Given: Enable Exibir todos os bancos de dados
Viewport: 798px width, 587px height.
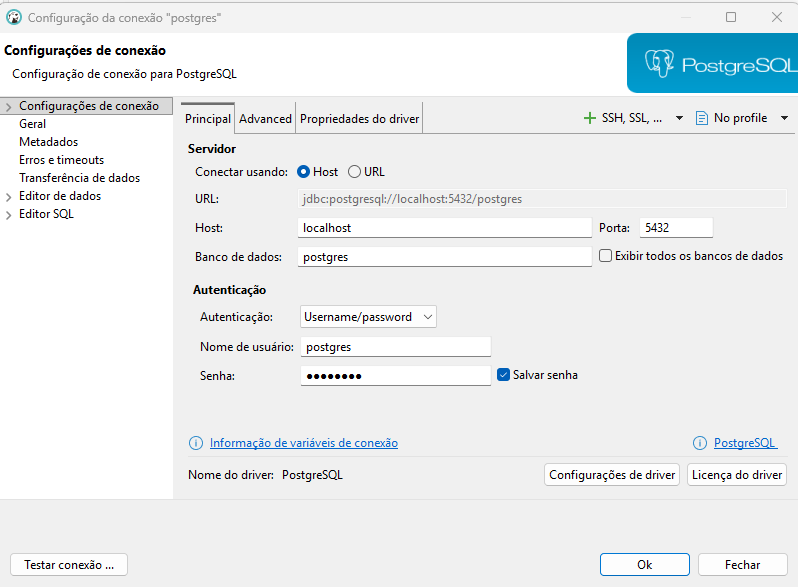Looking at the screenshot, I should [x=605, y=256].
